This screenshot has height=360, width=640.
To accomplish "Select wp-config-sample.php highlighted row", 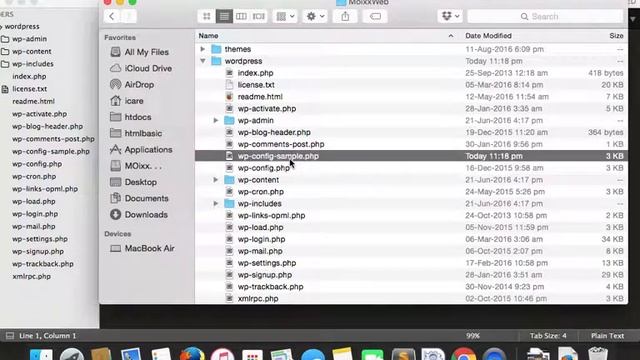I will (x=411, y=156).
